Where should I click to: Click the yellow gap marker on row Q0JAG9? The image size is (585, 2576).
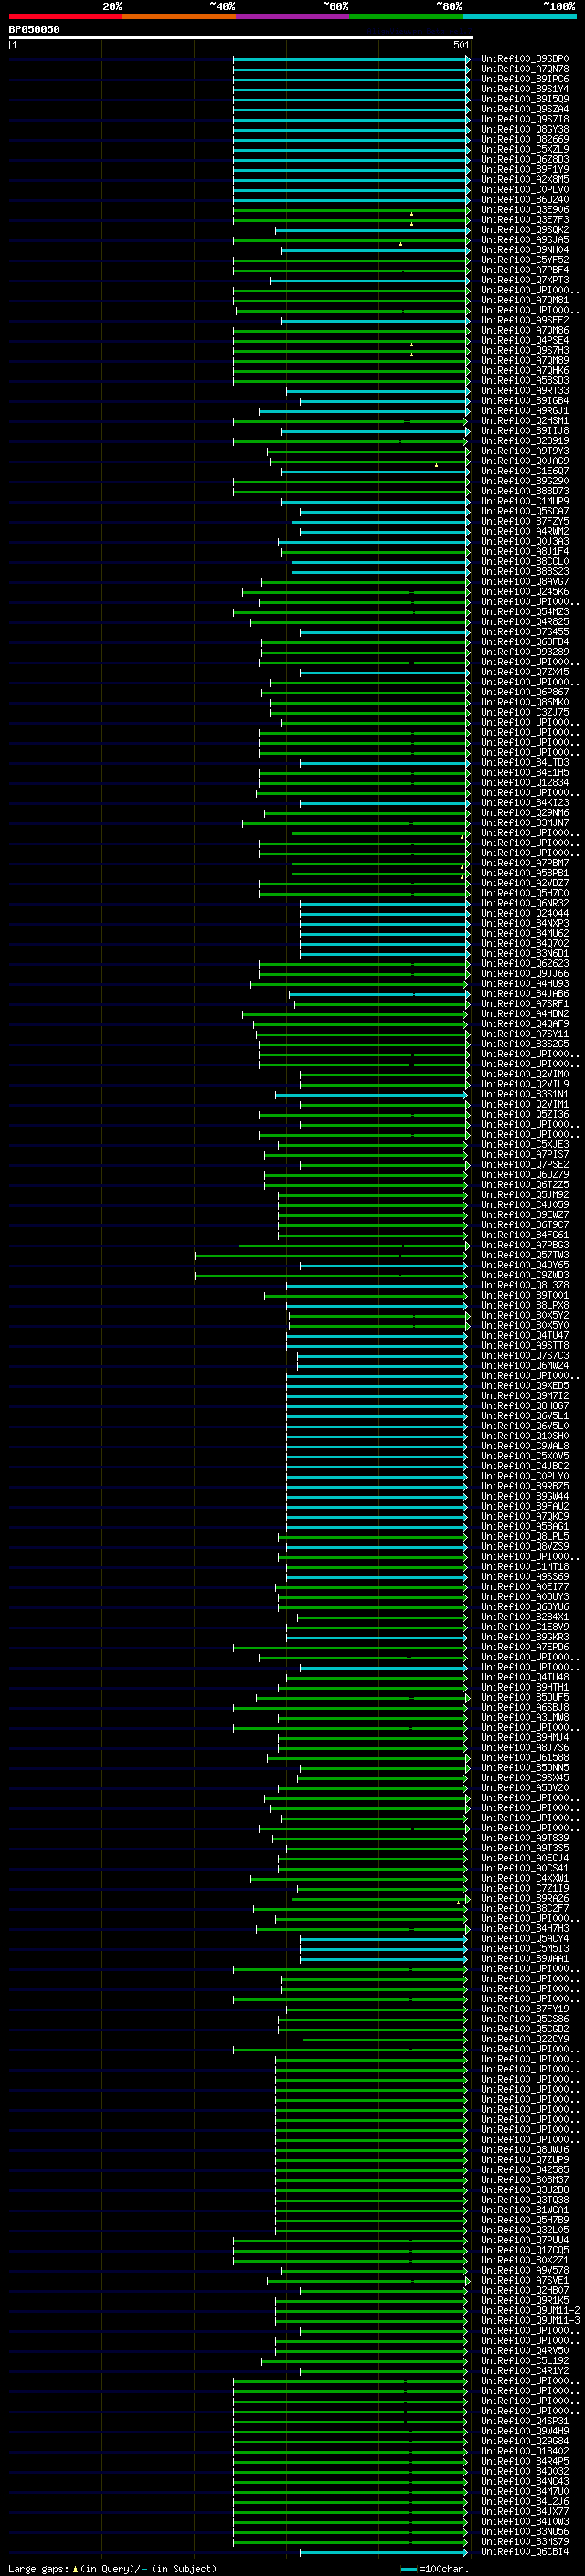tap(436, 465)
